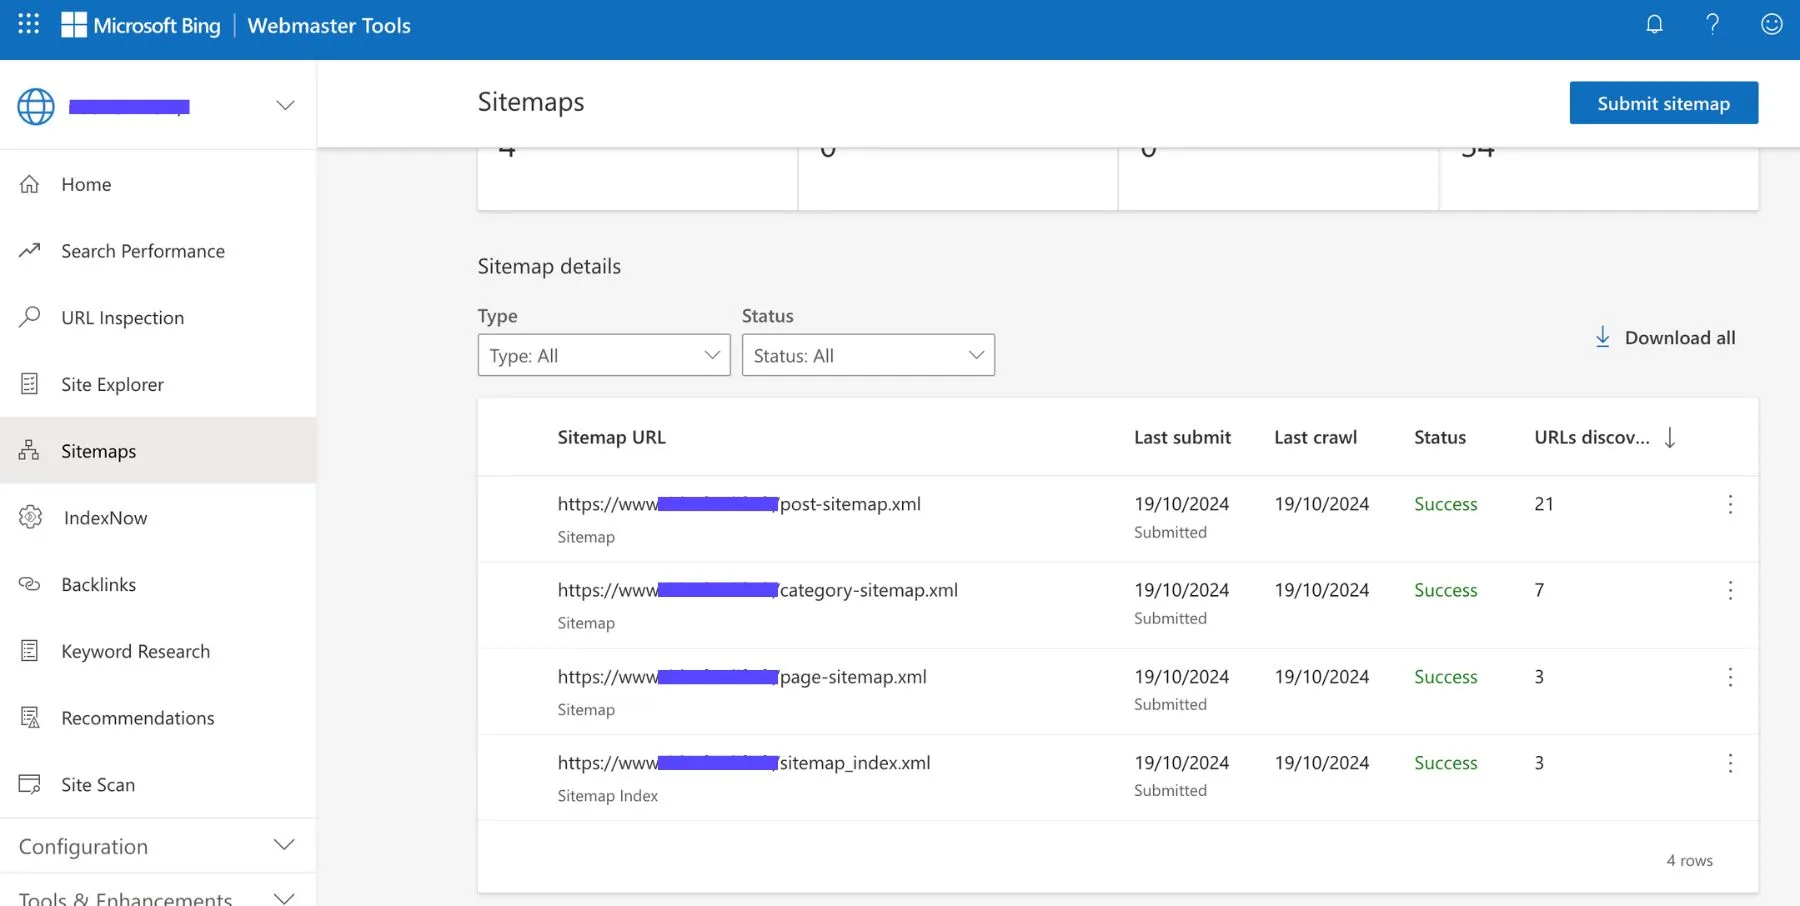Click the feedback smiley icon
Viewport: 1800px width, 906px height.
click(x=1772, y=24)
